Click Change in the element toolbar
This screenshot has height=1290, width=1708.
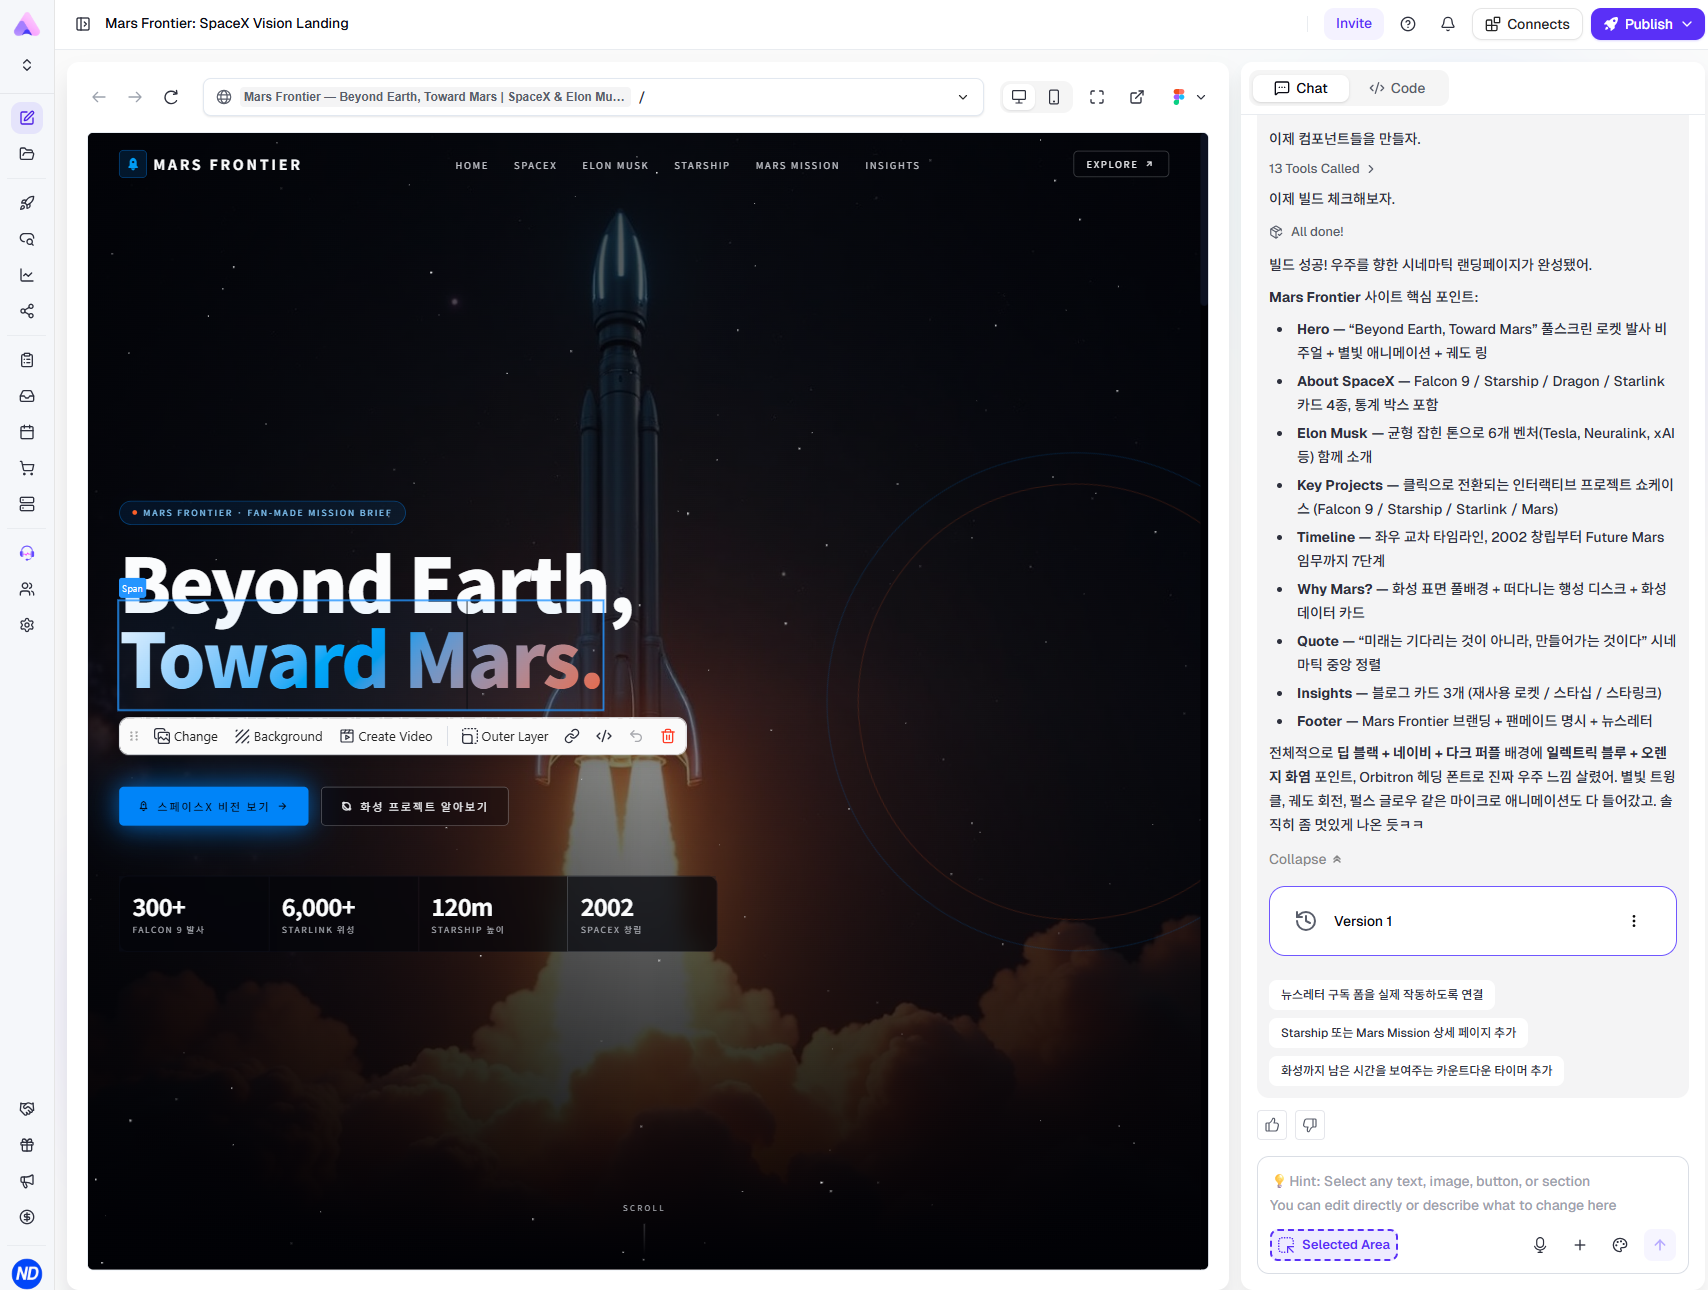coord(186,737)
